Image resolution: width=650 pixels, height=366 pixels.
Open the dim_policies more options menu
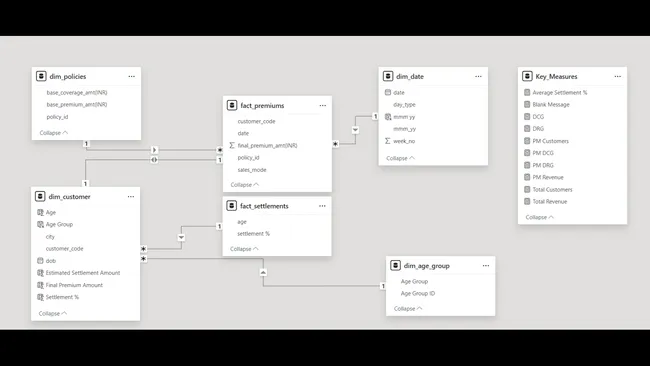[131, 76]
